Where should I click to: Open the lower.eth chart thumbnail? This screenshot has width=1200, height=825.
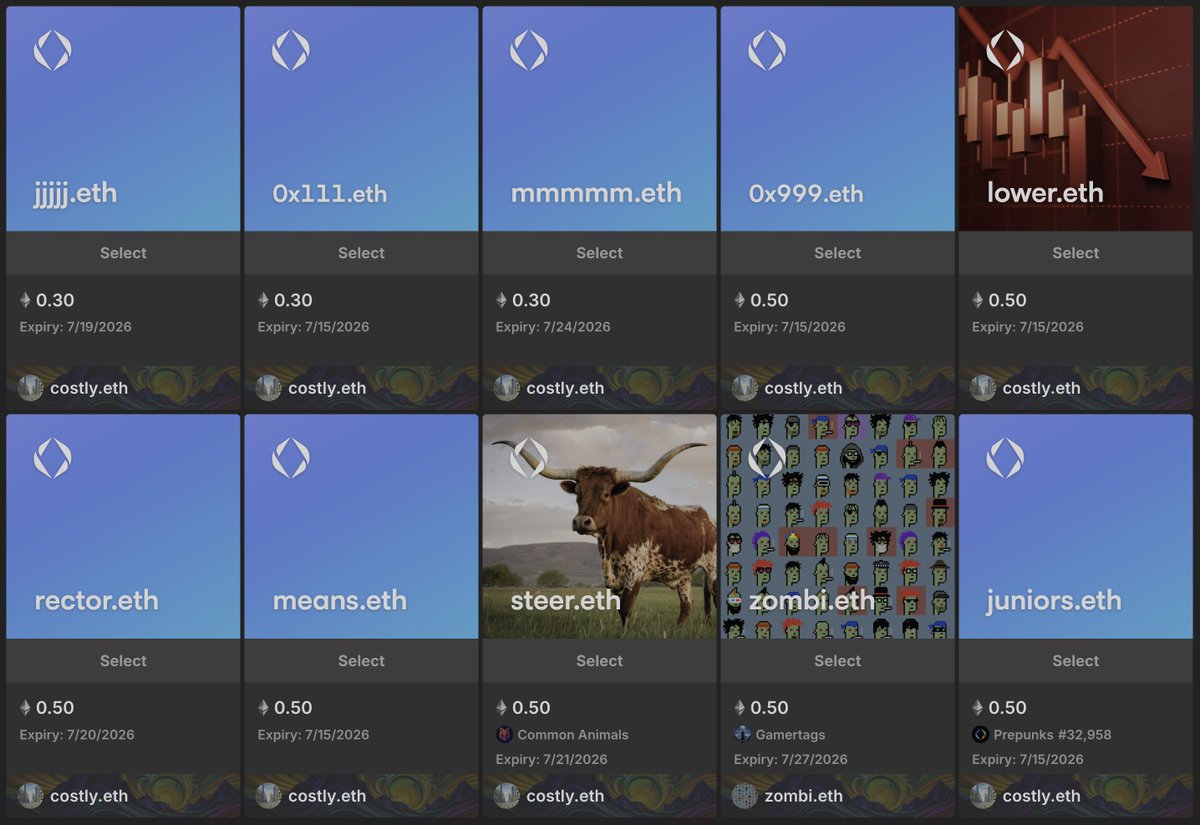[1075, 119]
